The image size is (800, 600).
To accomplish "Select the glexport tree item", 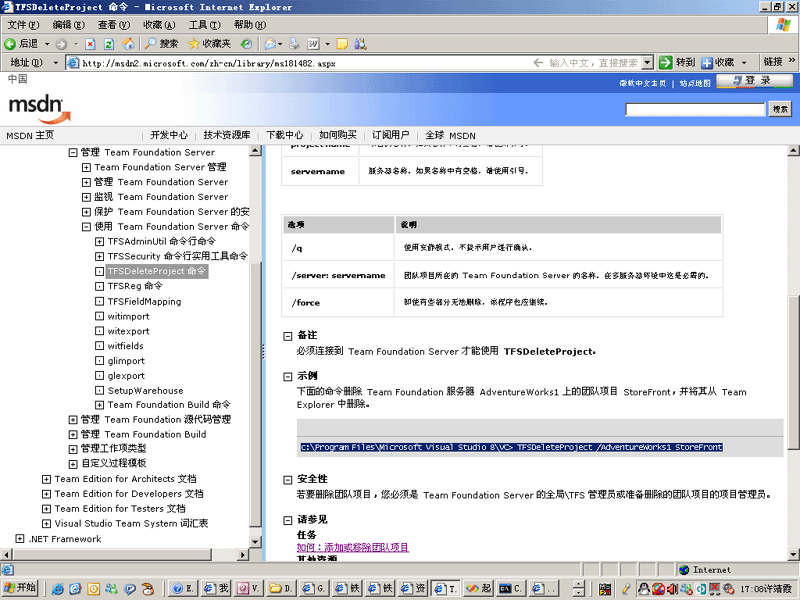I will coord(126,376).
